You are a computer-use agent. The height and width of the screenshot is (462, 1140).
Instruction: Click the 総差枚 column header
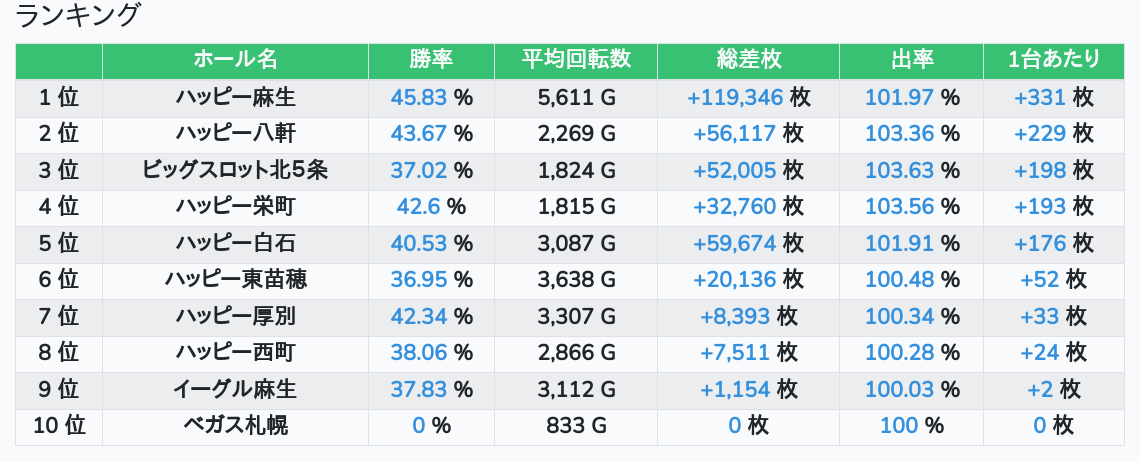[748, 60]
